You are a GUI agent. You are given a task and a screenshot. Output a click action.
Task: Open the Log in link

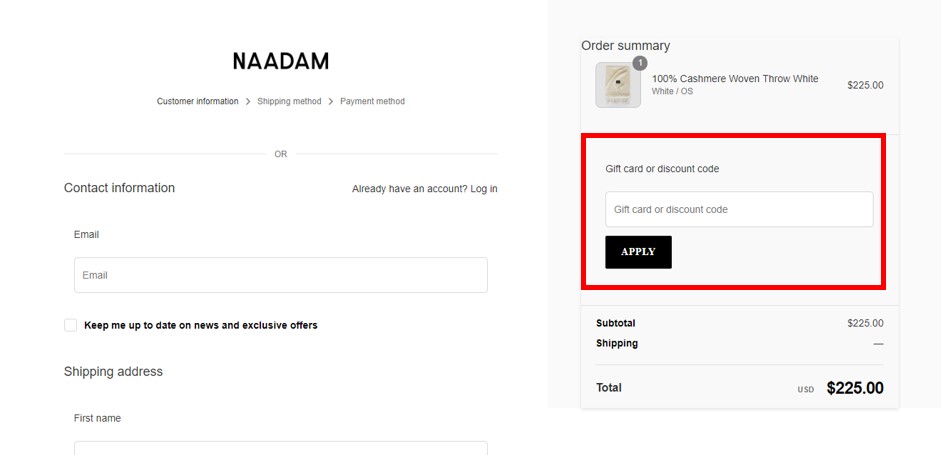pos(484,189)
